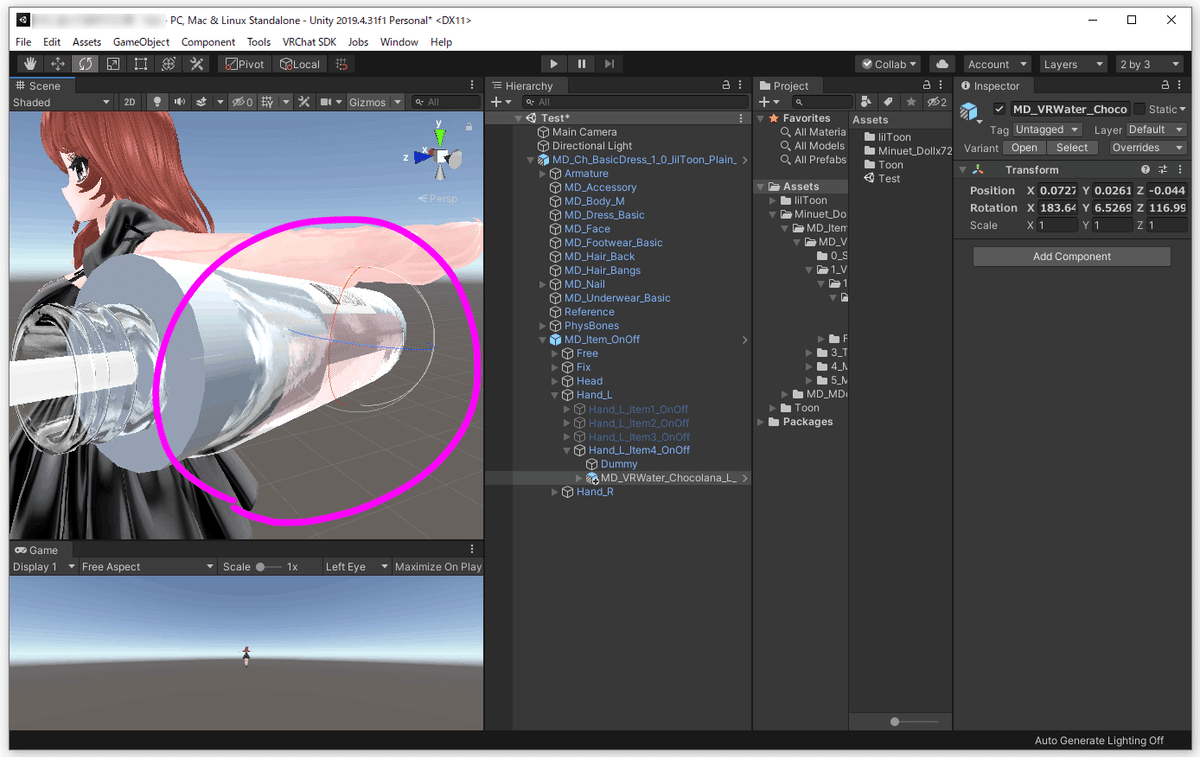Show favorites star filter in Project
This screenshot has height=757, width=1200.
click(x=910, y=102)
